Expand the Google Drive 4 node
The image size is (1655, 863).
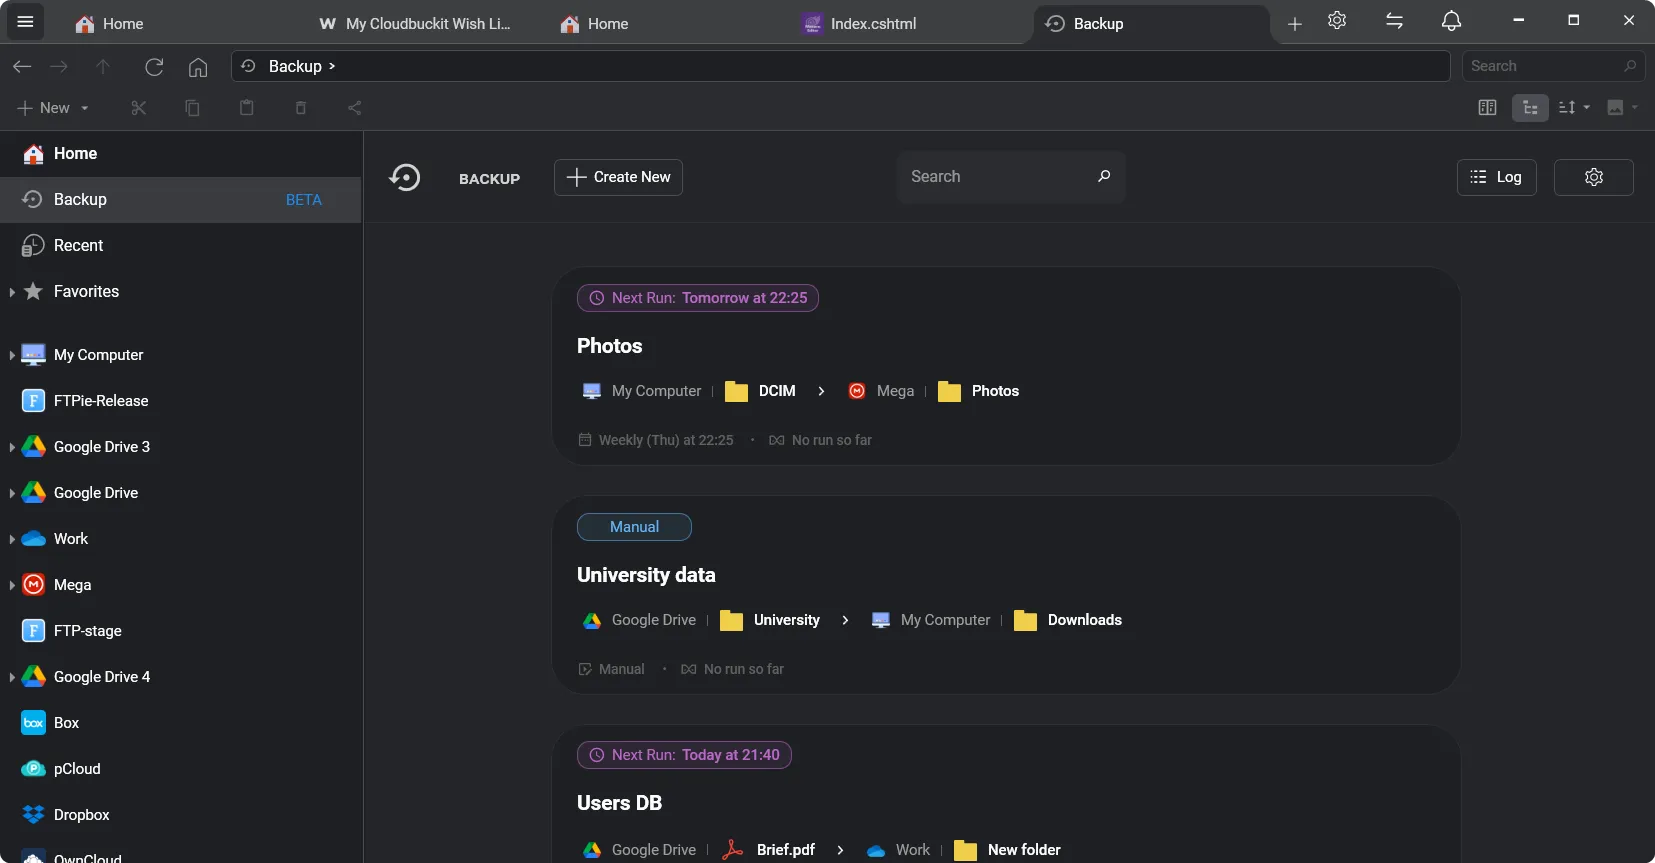(x=11, y=677)
